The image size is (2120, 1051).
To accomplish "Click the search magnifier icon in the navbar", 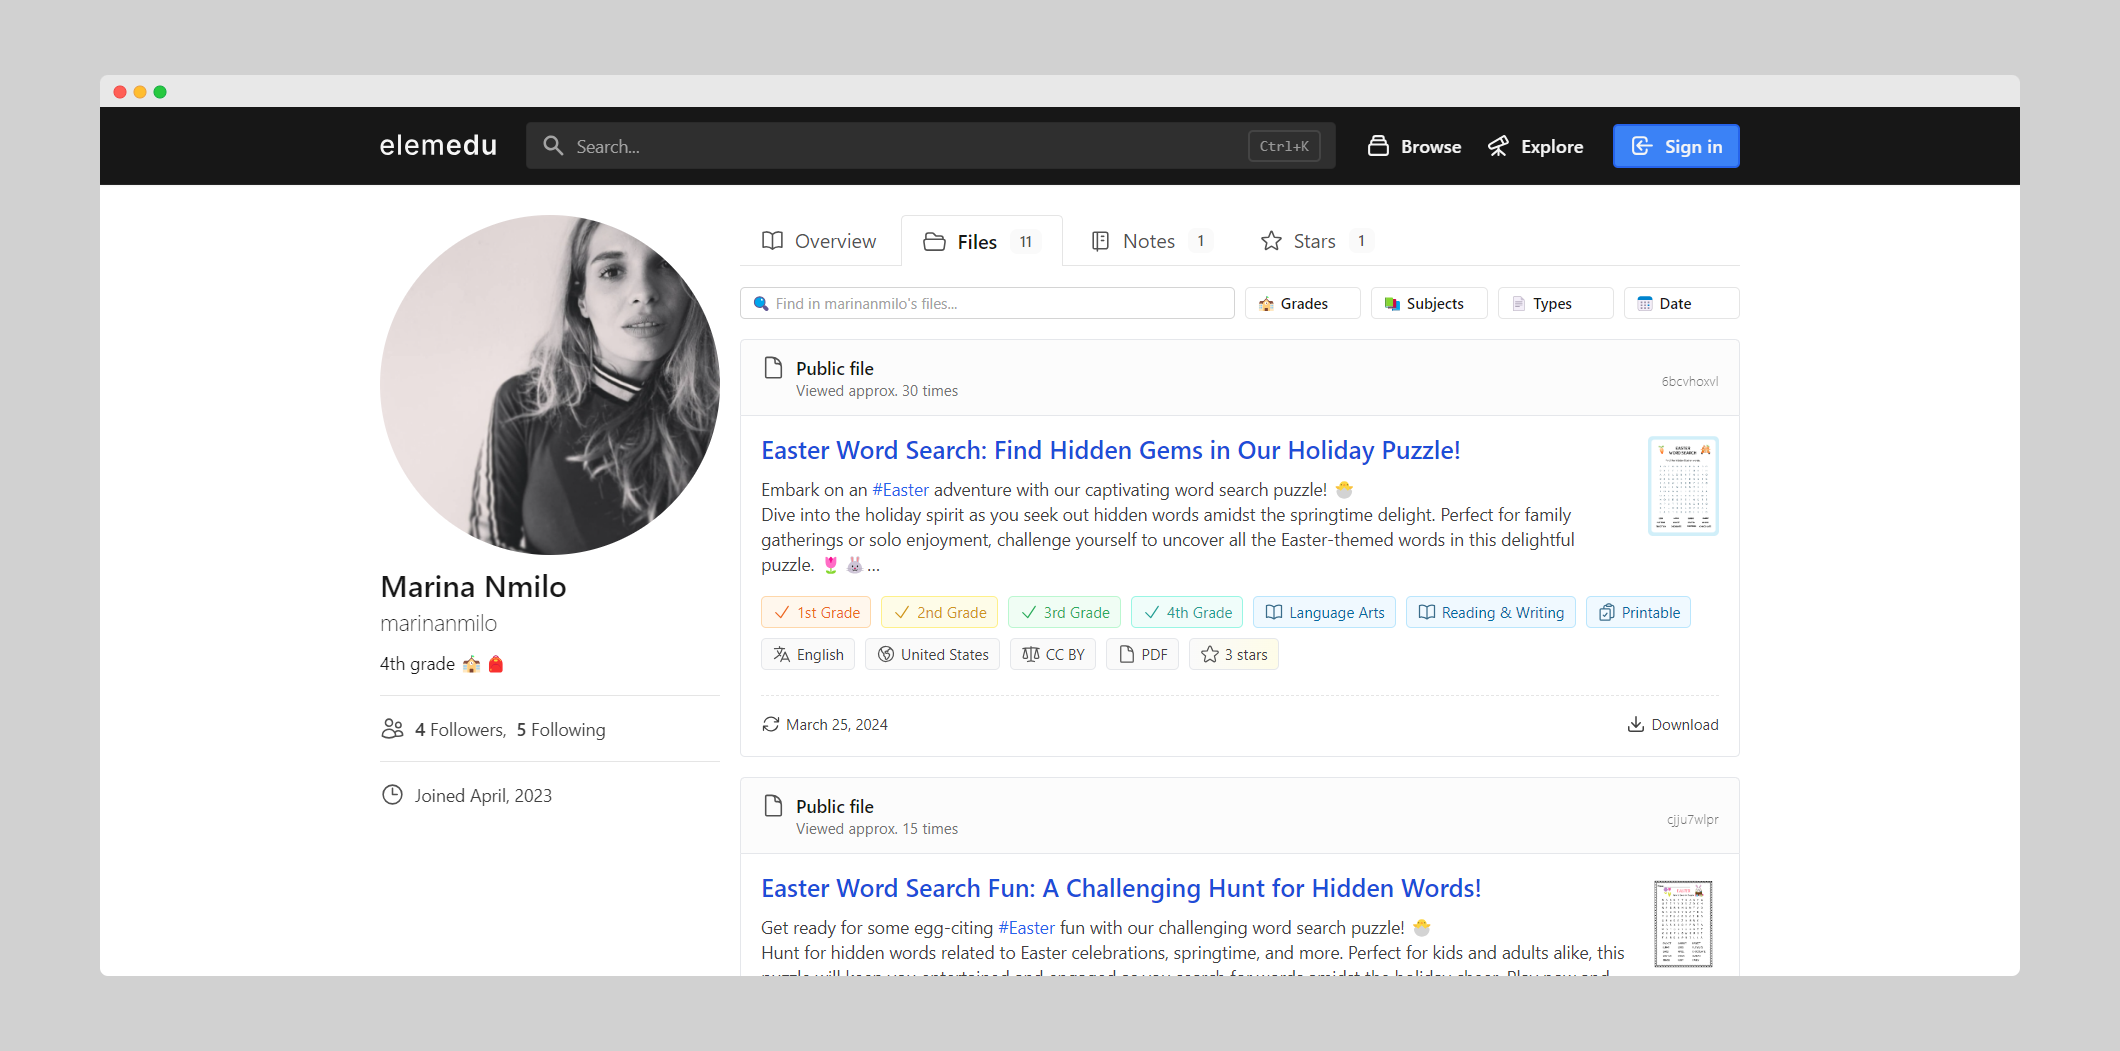I will point(553,146).
